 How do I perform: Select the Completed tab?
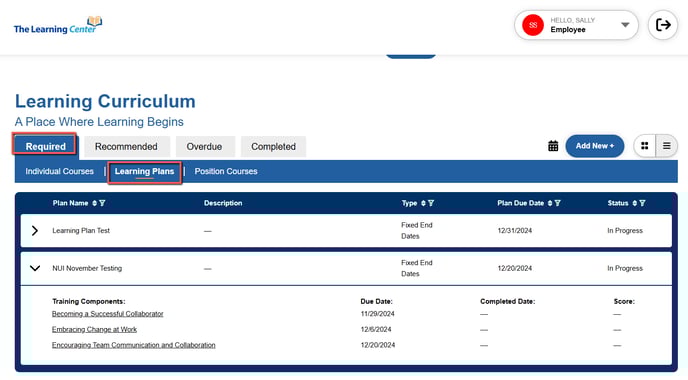click(x=273, y=147)
